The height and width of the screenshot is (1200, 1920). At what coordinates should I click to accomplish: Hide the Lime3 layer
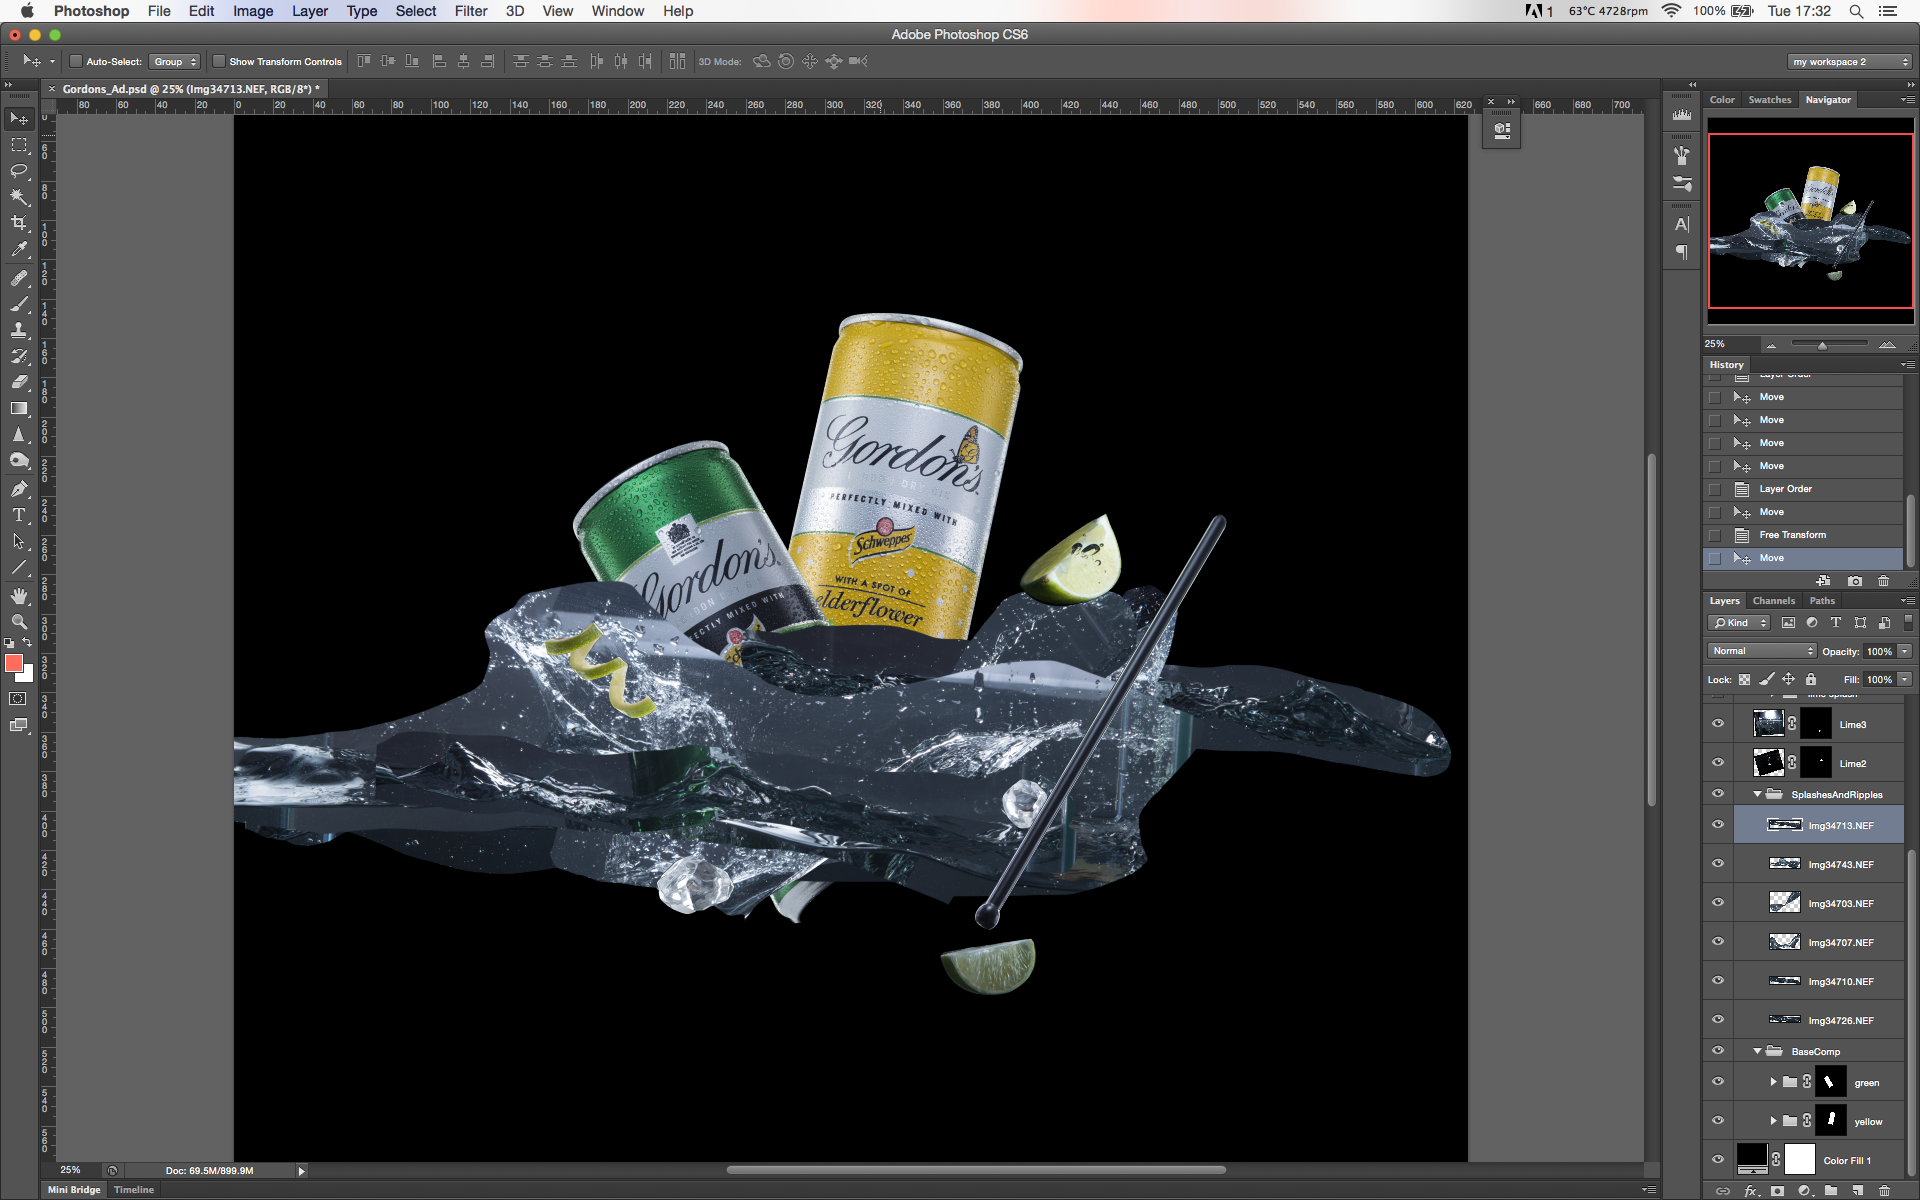(1718, 724)
